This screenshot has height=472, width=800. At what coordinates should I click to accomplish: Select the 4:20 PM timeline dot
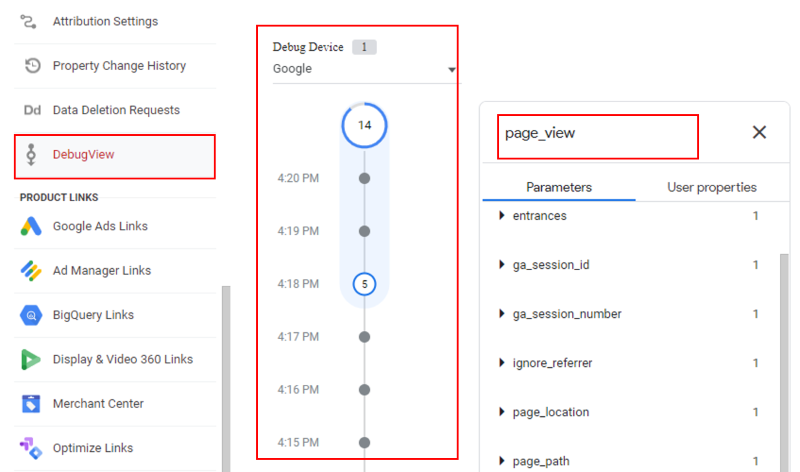pyautogui.click(x=364, y=179)
